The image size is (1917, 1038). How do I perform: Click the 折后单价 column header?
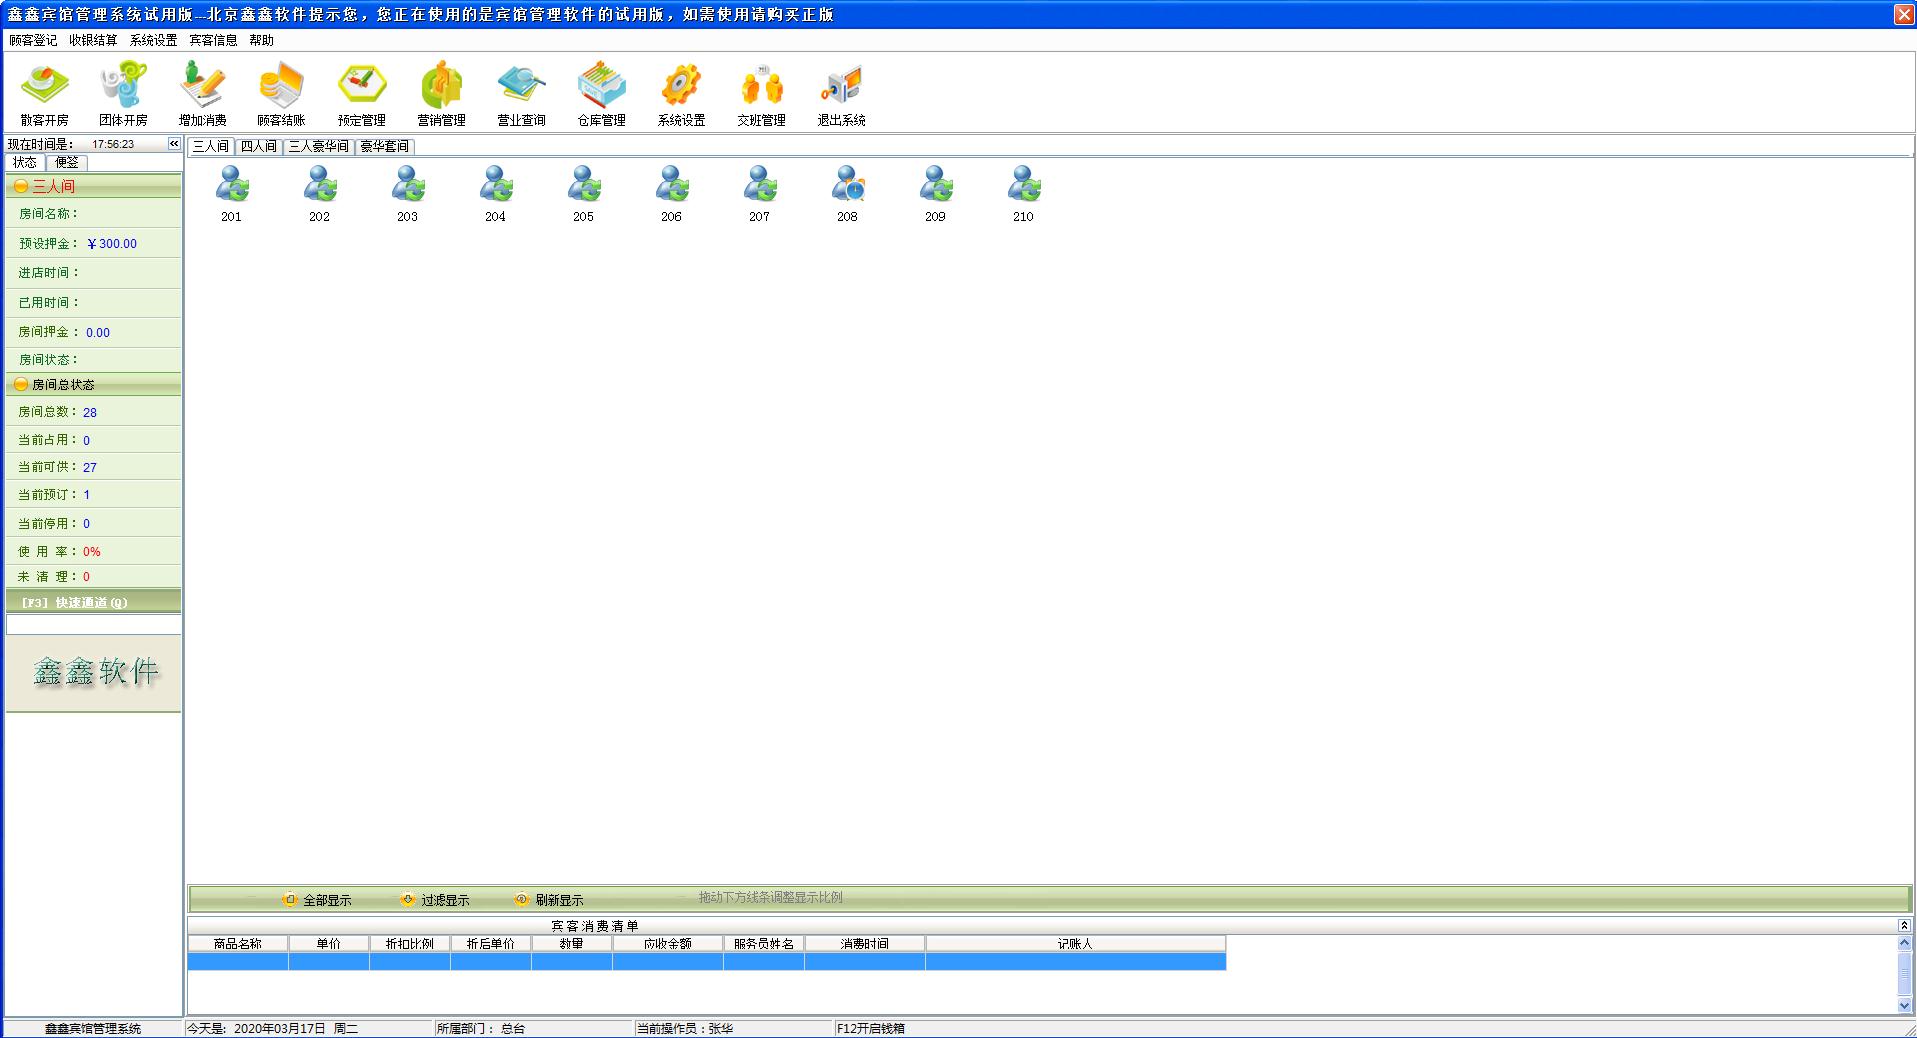[491, 943]
